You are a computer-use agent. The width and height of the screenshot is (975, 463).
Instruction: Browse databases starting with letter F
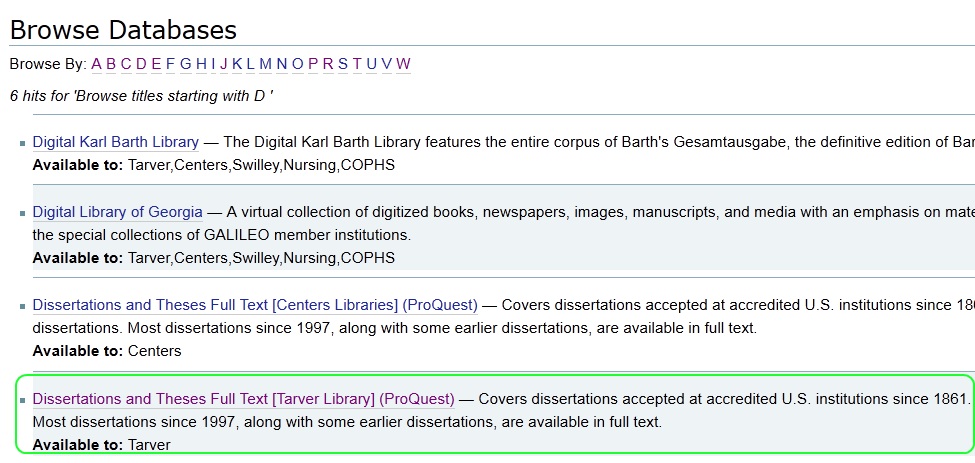170,63
